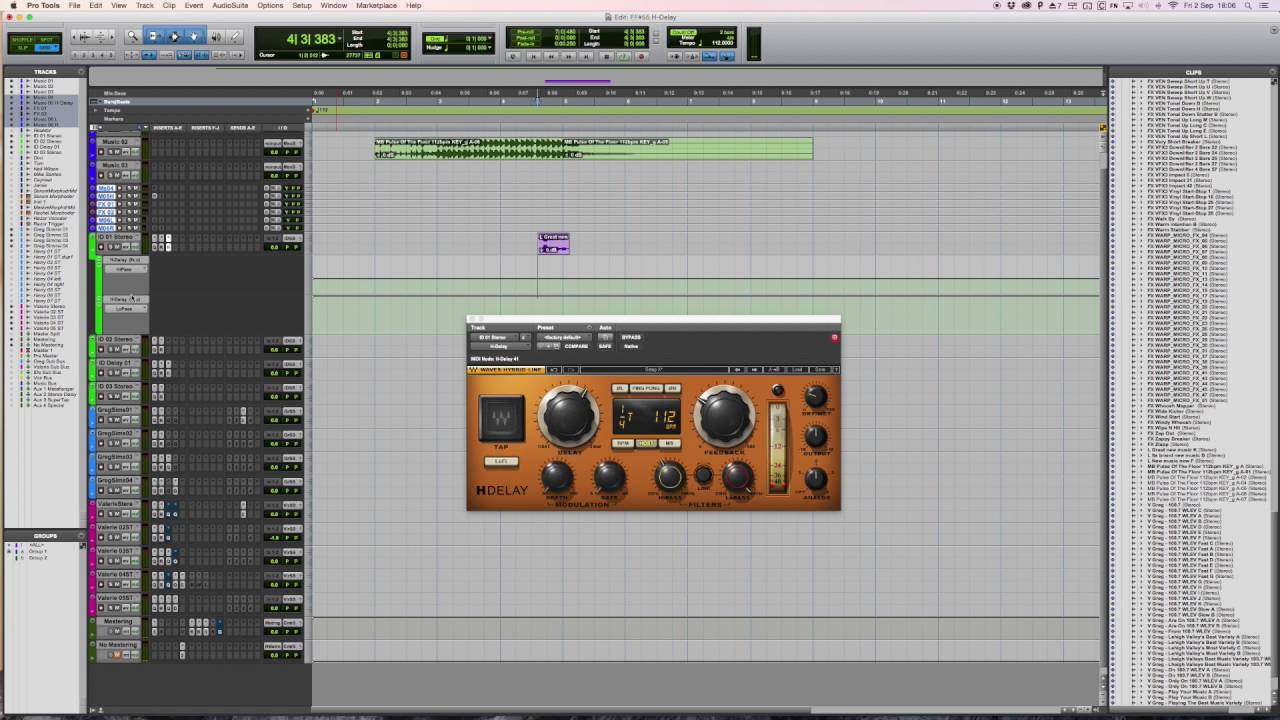The height and width of the screenshot is (720, 1280).
Task: Click the BYPASS button in plugin header
Action: coord(631,337)
